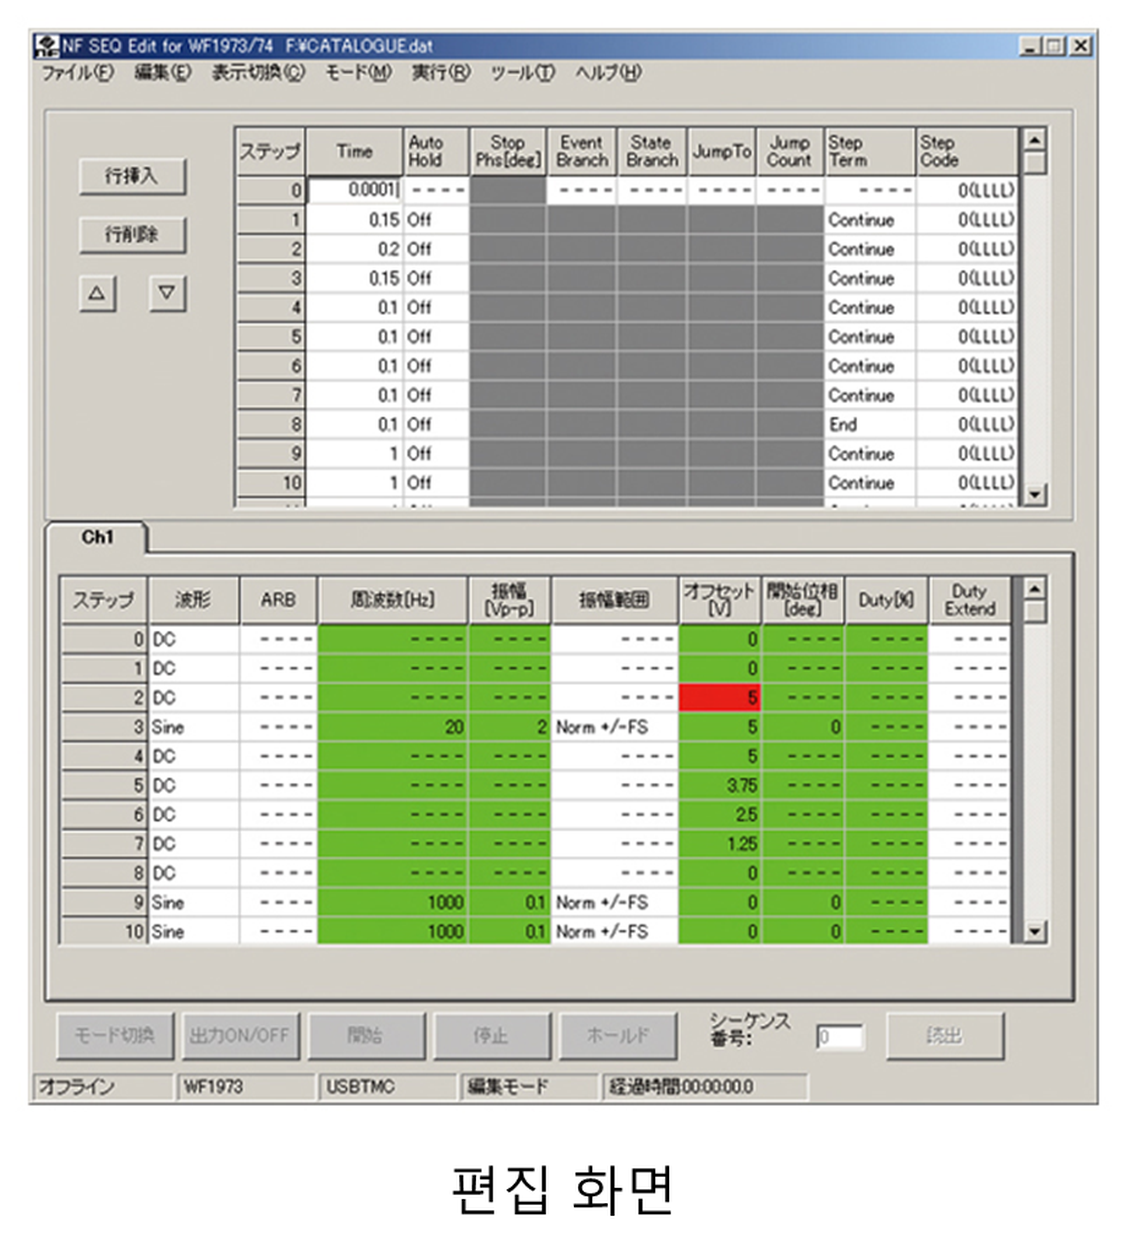Click the Step Code column header
1127x1255 pixels.
[x=967, y=152]
